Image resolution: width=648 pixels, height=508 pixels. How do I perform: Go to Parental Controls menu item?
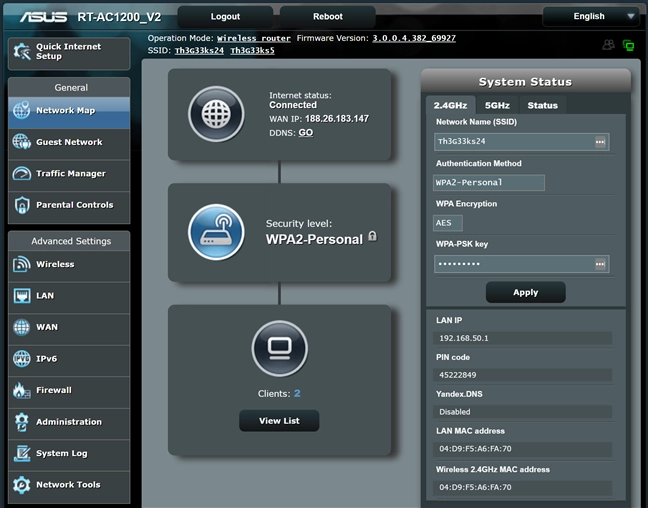pos(69,205)
